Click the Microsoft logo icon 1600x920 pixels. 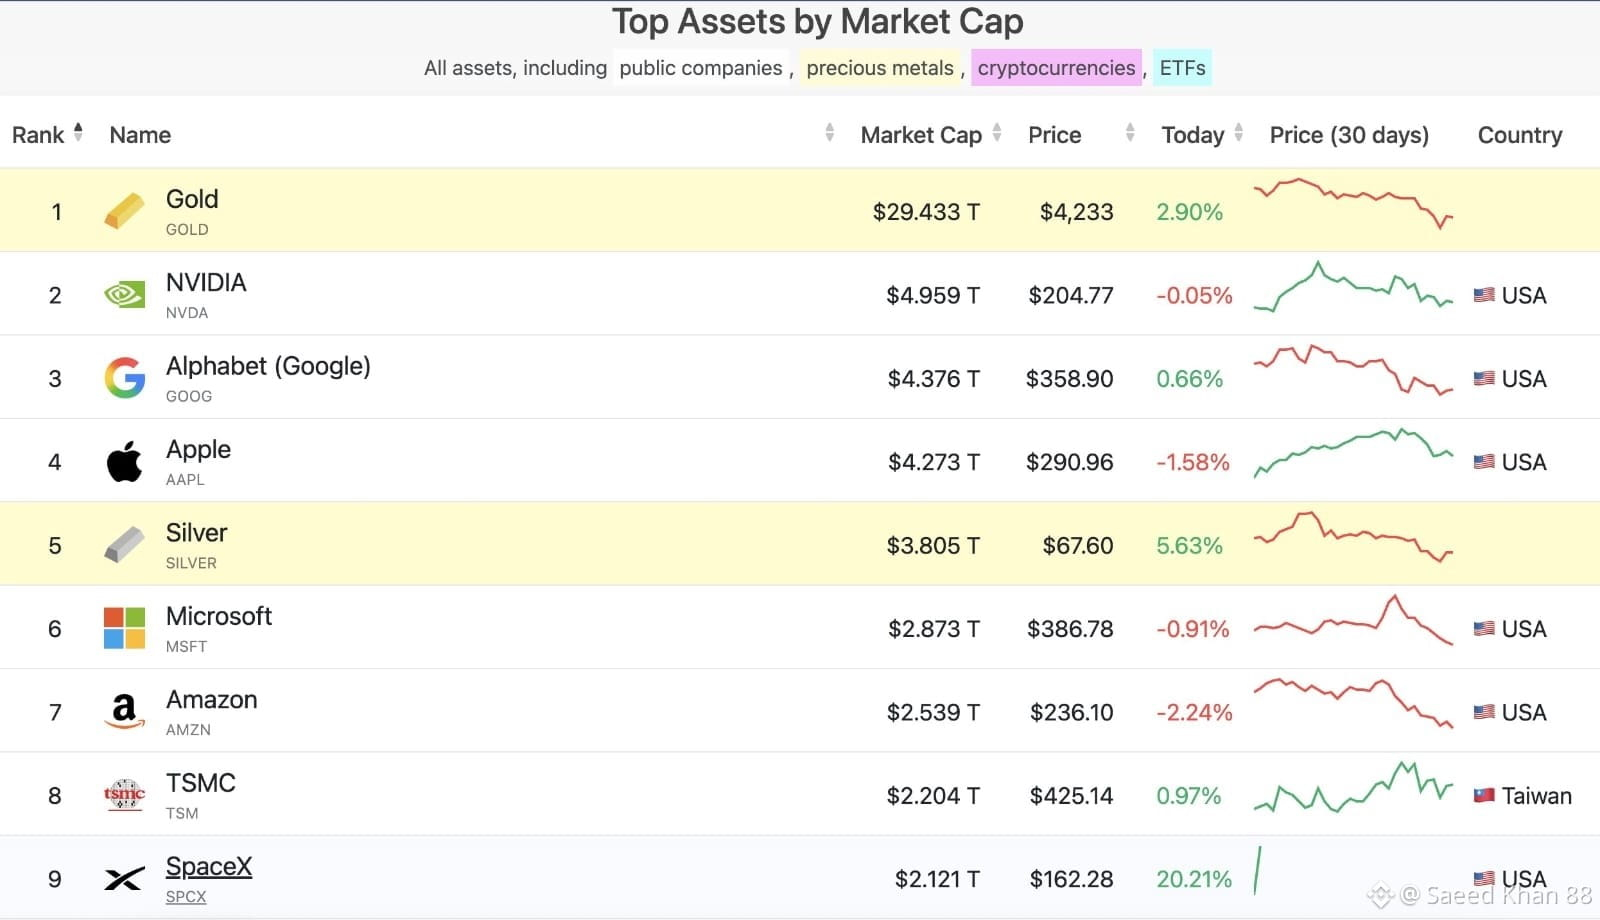(124, 628)
